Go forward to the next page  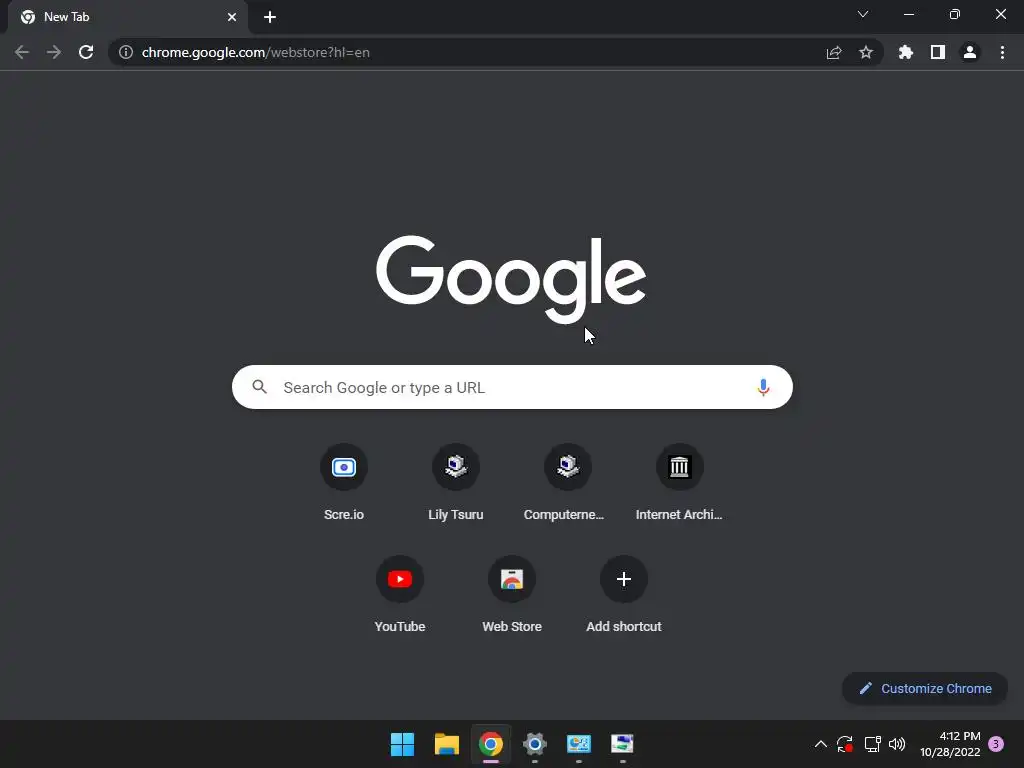coord(54,52)
